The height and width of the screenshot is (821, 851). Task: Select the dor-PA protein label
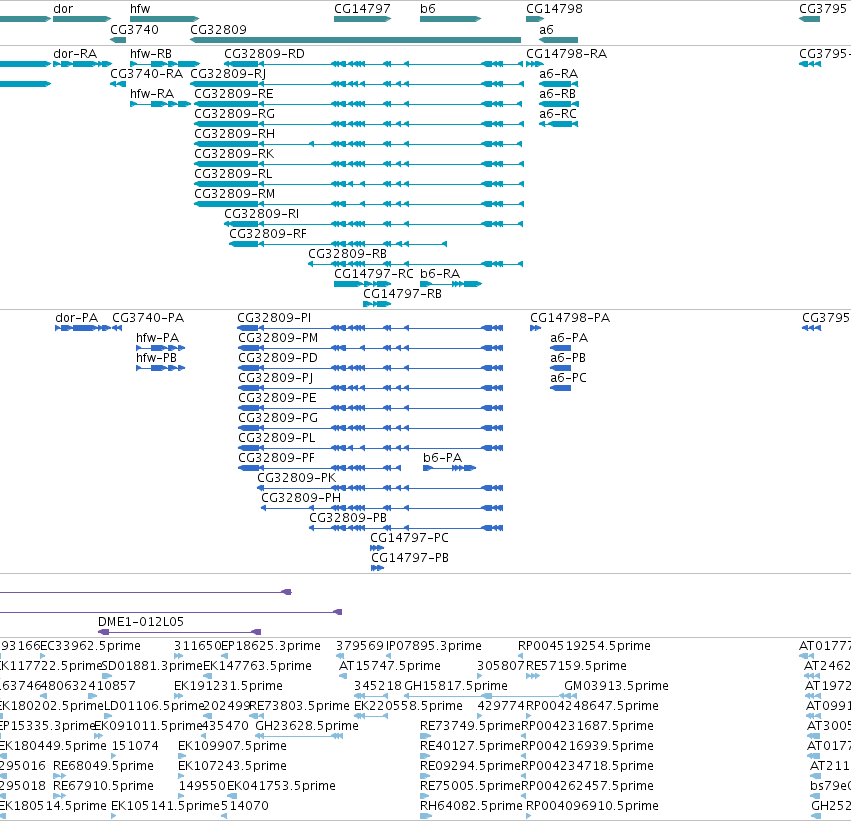coord(77,318)
